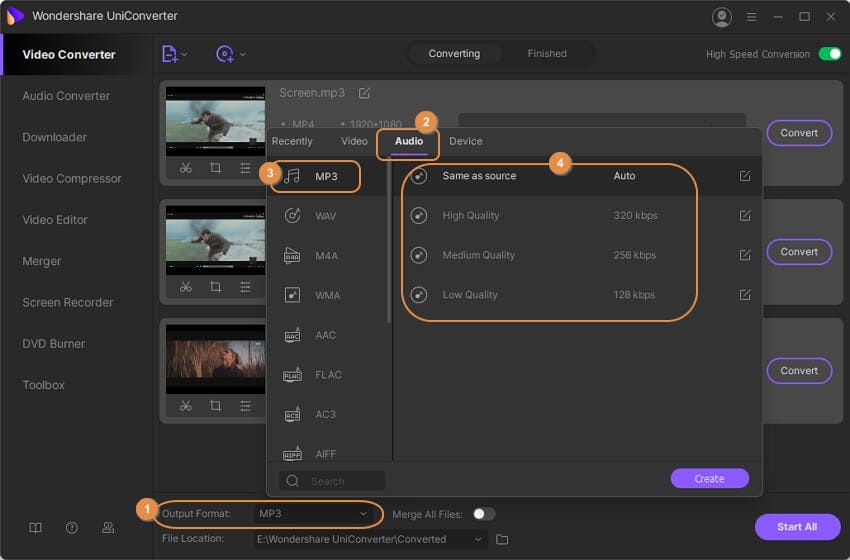Open the Device format tab
The height and width of the screenshot is (560, 850).
466,141
